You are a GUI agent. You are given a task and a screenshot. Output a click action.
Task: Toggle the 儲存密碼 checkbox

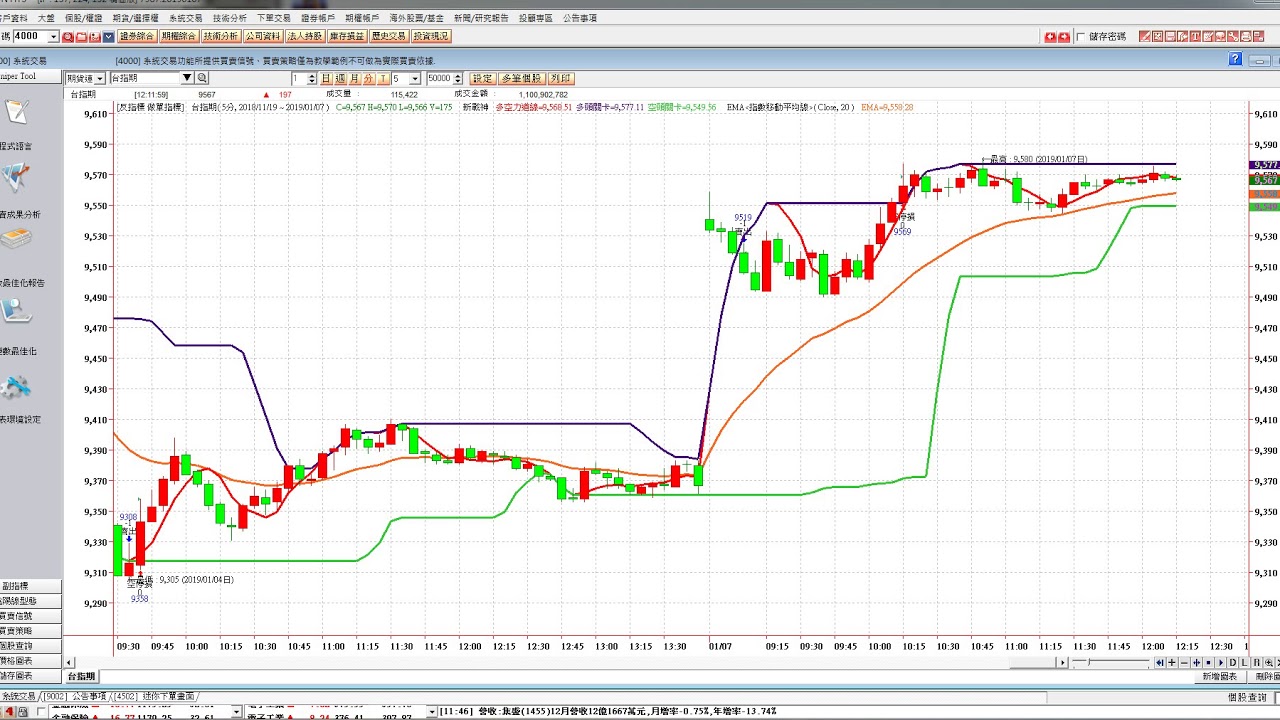[1081, 37]
